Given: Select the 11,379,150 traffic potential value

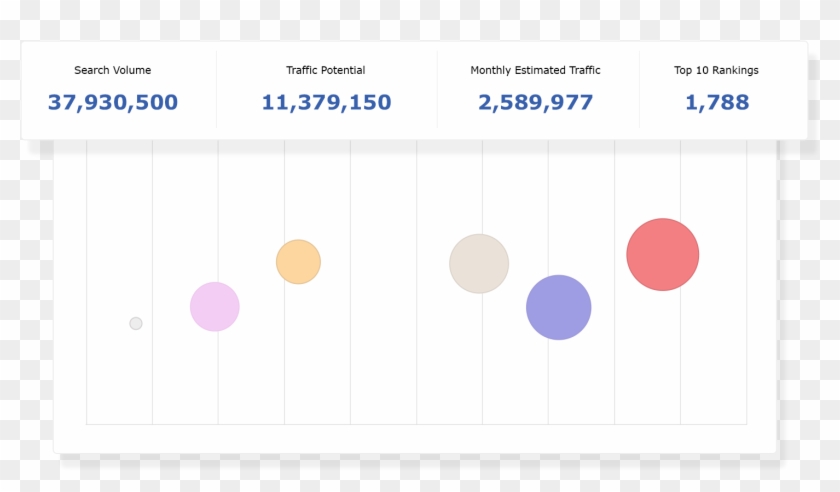Looking at the screenshot, I should tap(326, 102).
